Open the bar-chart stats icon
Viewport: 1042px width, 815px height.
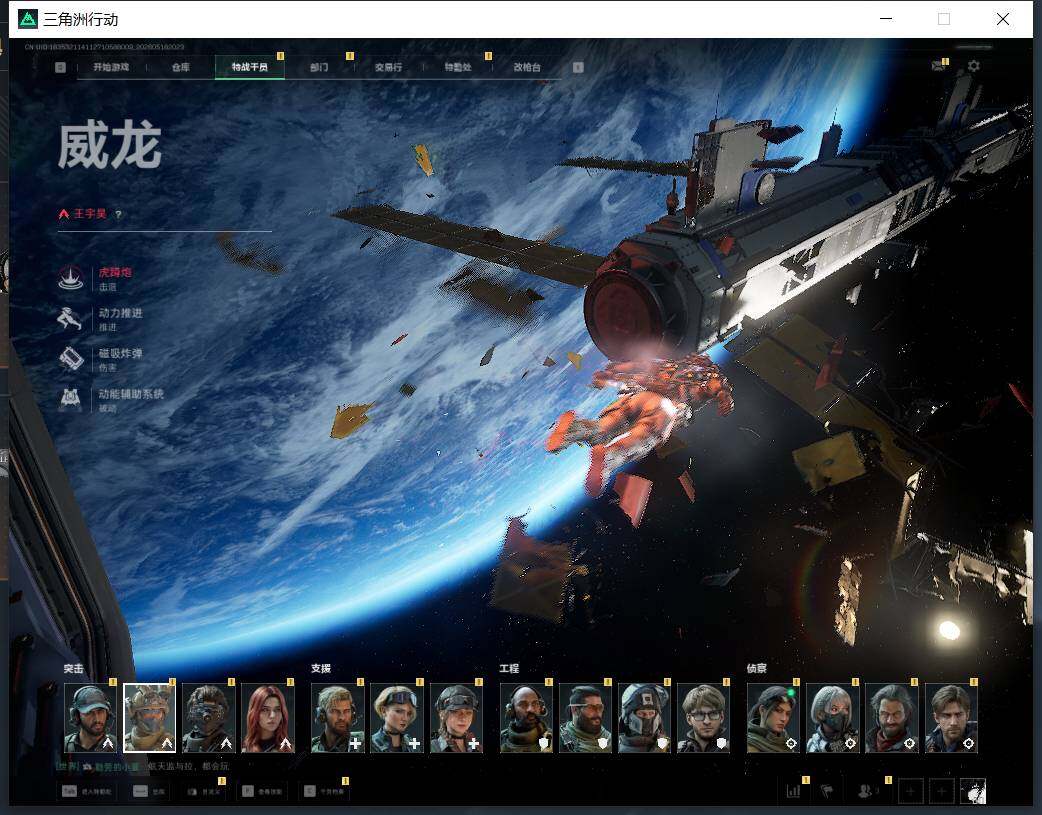(793, 791)
